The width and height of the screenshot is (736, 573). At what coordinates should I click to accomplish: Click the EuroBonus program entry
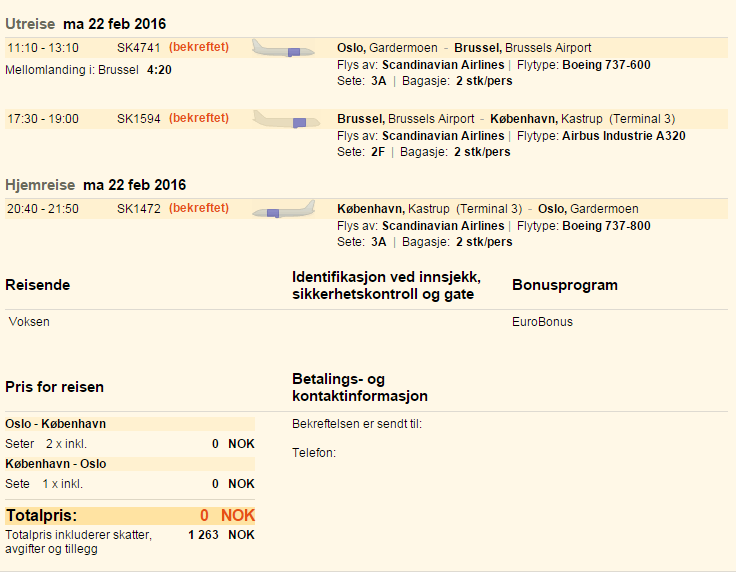tap(542, 322)
